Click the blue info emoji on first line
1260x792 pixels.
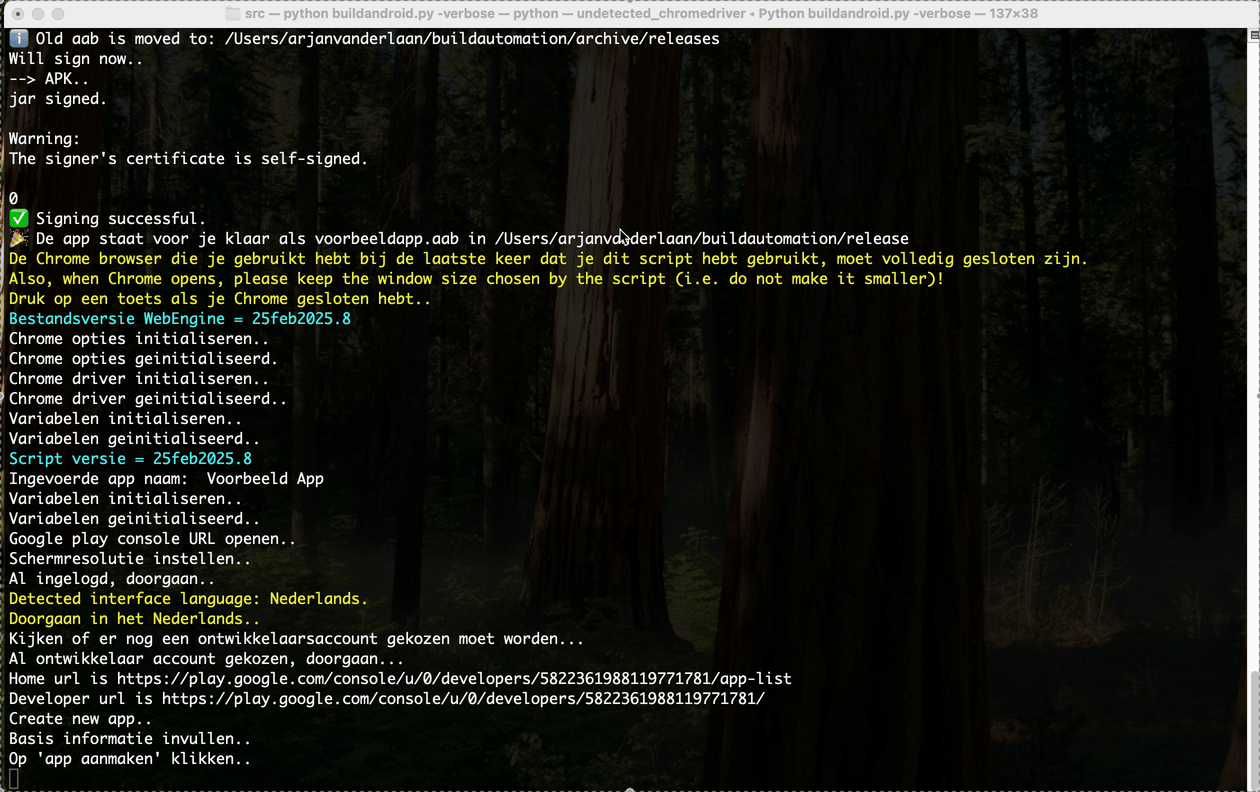18,39
